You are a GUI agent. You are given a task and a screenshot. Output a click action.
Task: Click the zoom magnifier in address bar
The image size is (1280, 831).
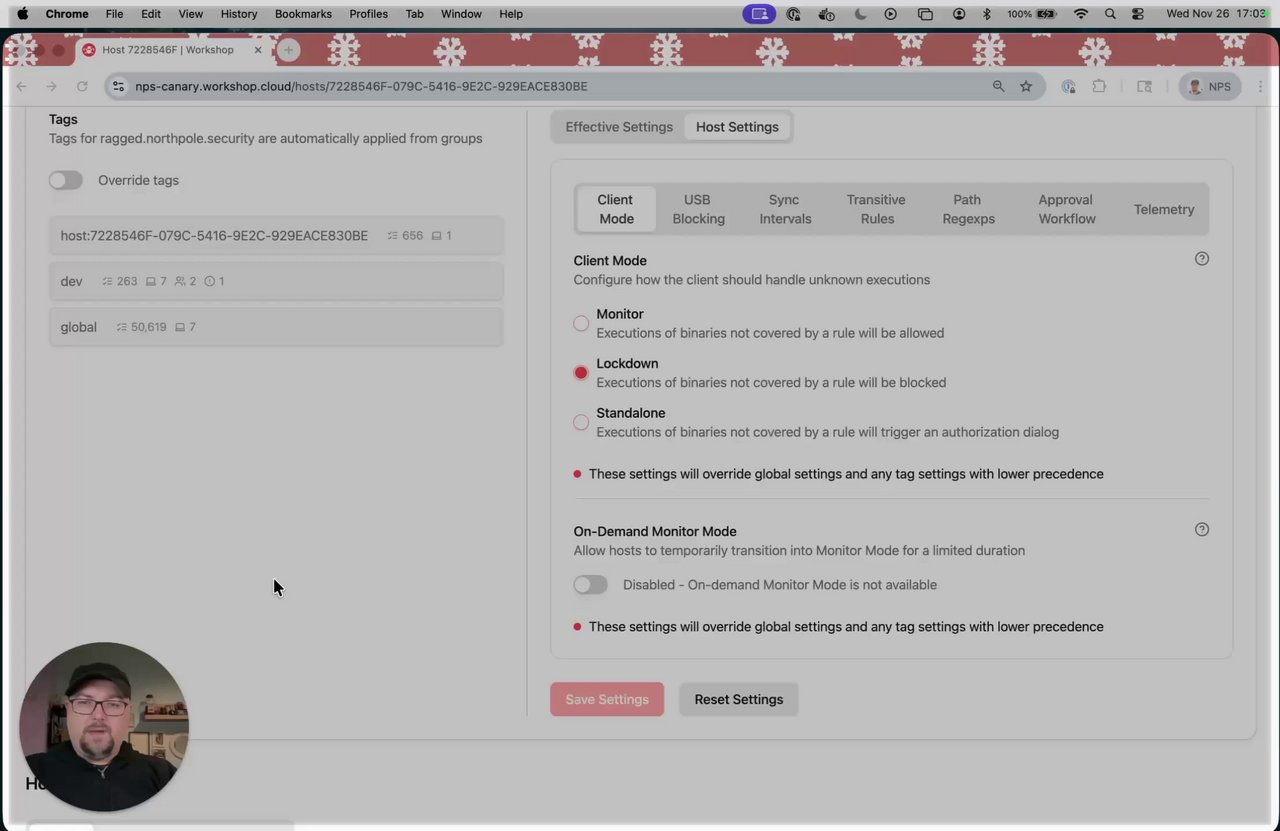(x=998, y=87)
